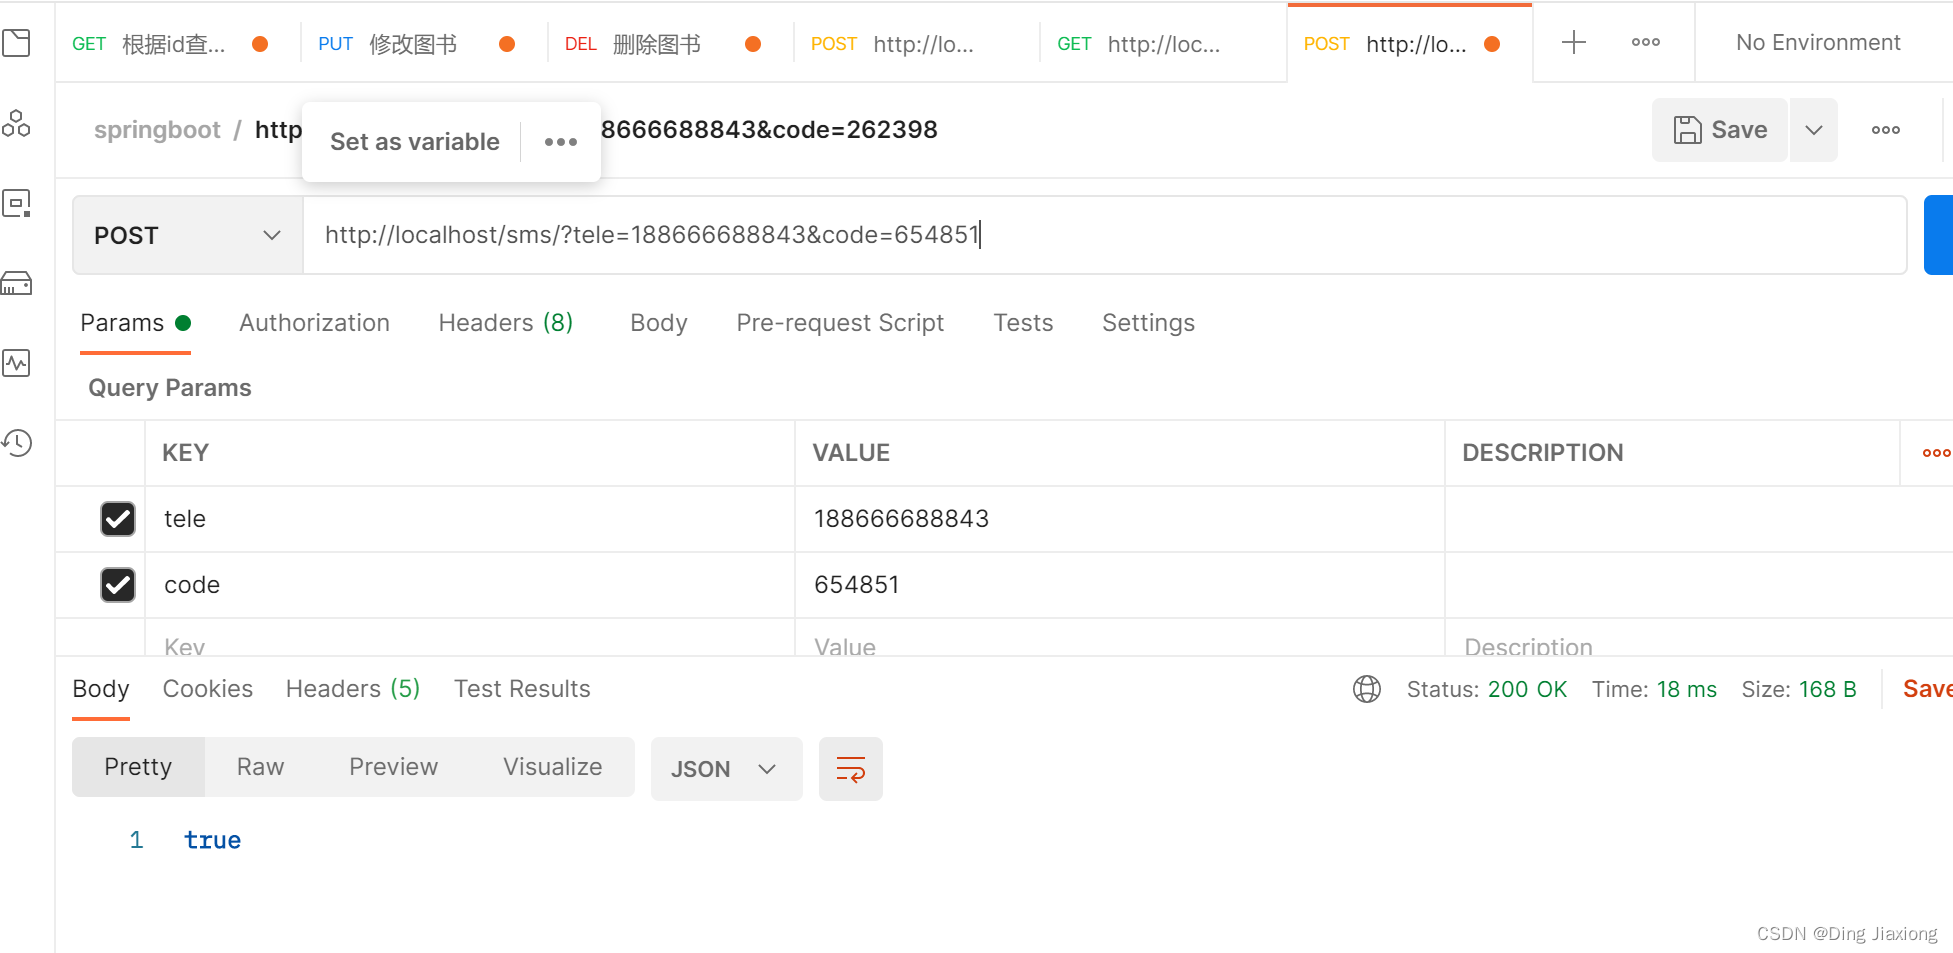Expand the Save options arrow
The height and width of the screenshot is (953, 1953).
pos(1814,130)
